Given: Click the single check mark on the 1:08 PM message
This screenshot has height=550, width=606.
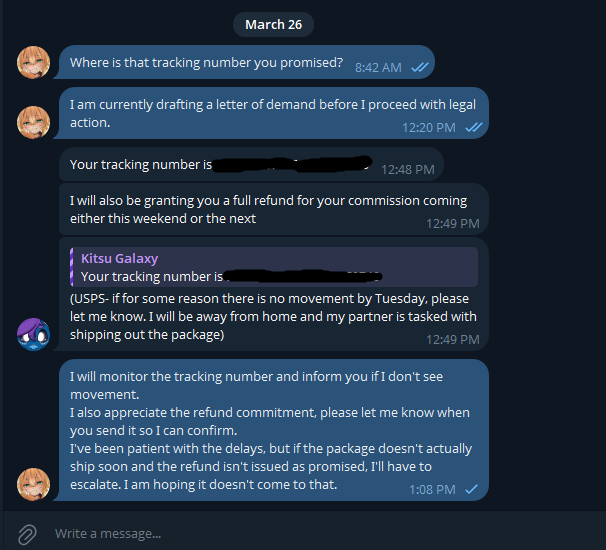Looking at the screenshot, I should 471,489.
